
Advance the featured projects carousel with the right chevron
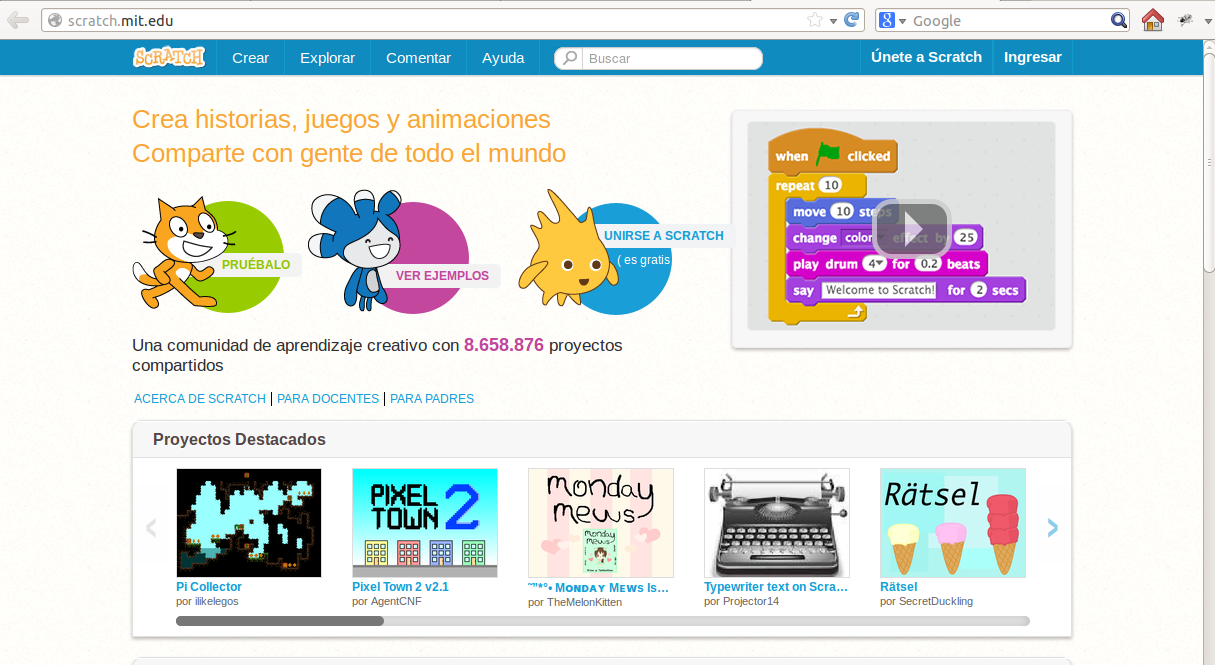[x=1052, y=527]
